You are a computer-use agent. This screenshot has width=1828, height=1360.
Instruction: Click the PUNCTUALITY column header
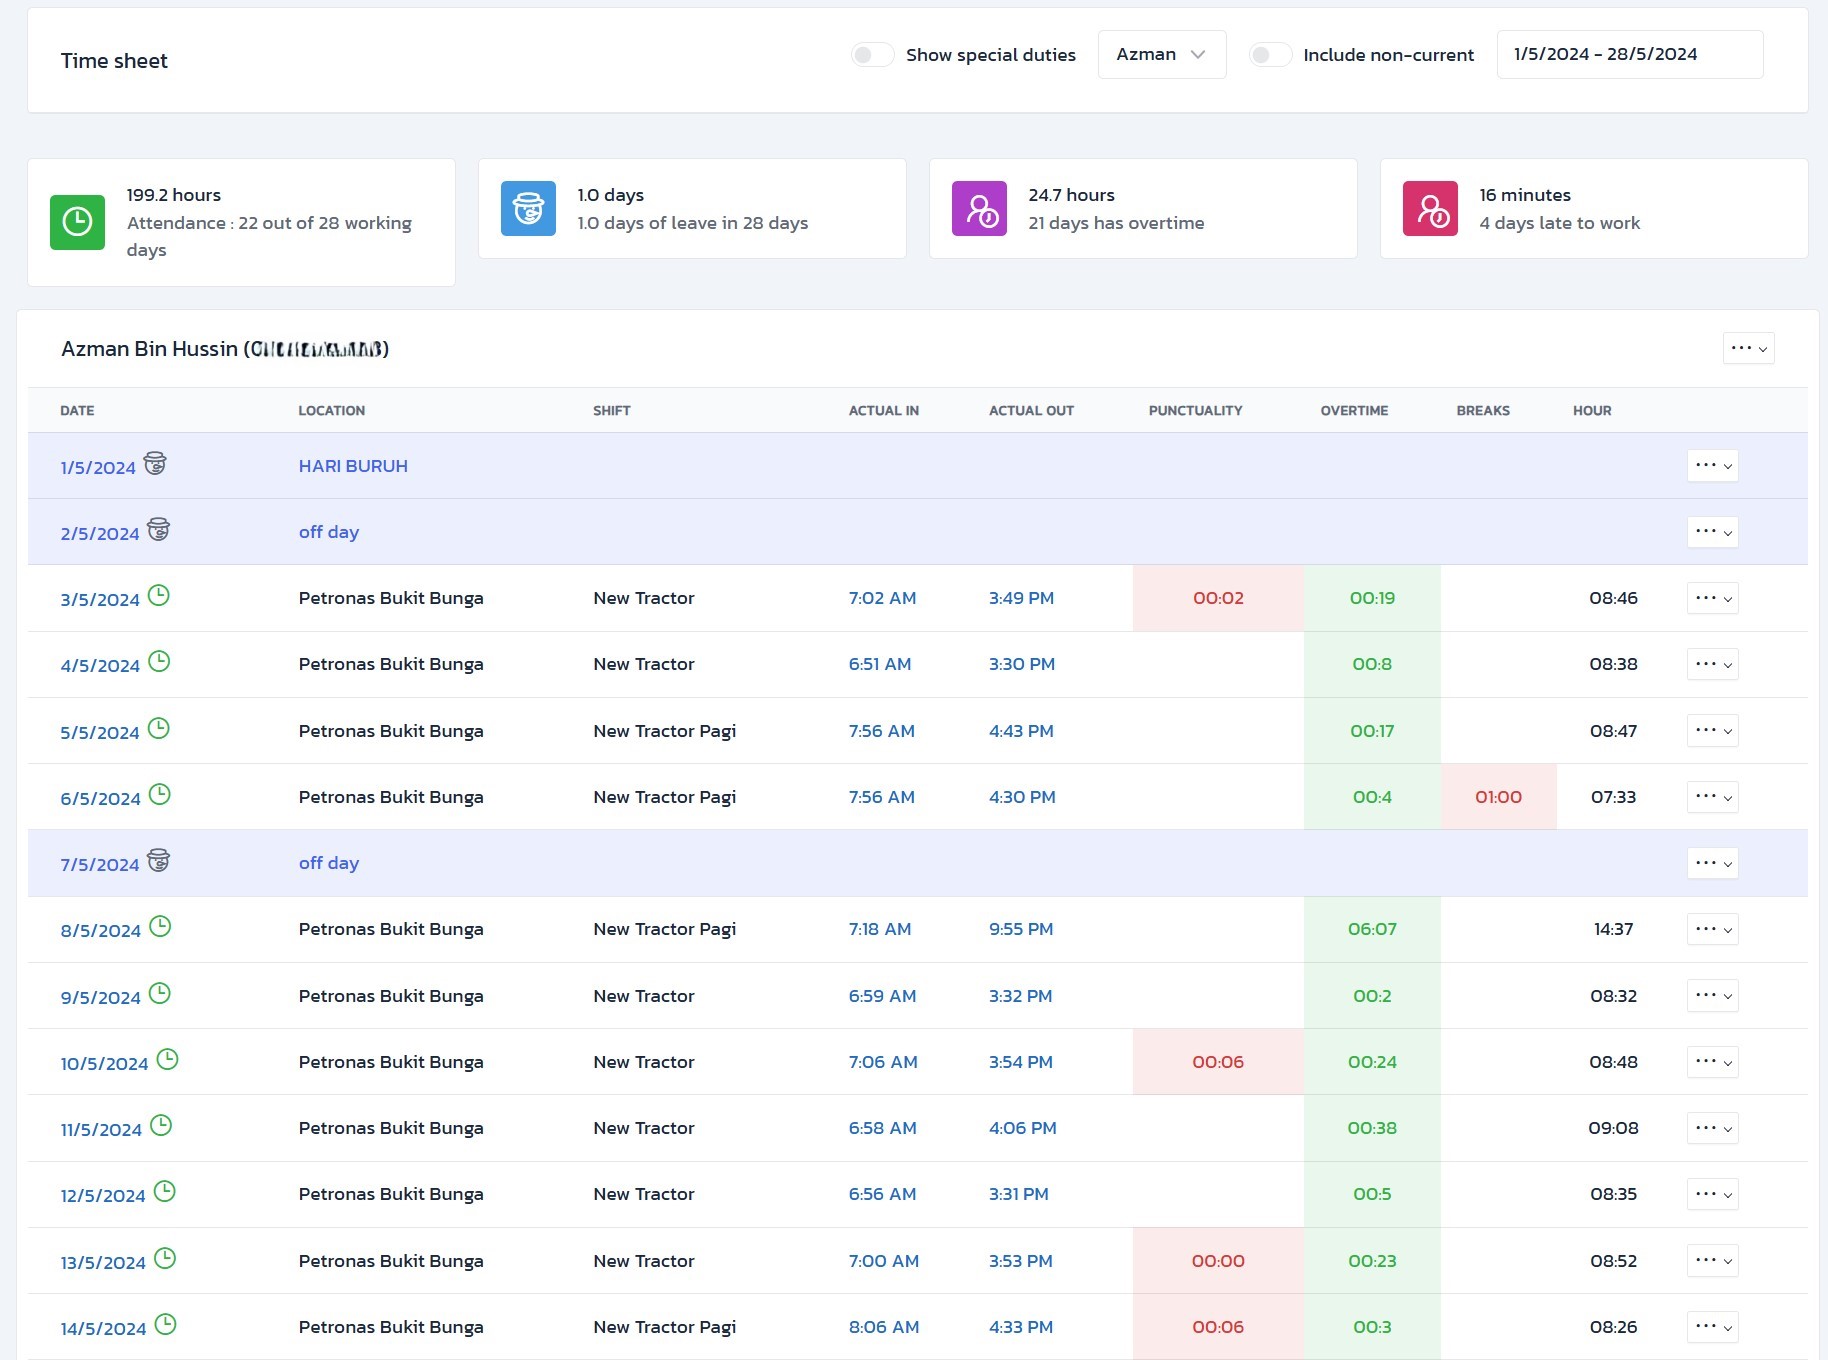point(1195,411)
